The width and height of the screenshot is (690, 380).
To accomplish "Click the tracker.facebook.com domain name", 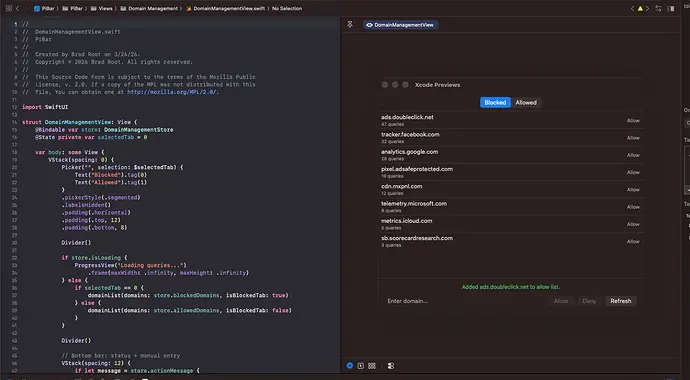I will 410,134.
